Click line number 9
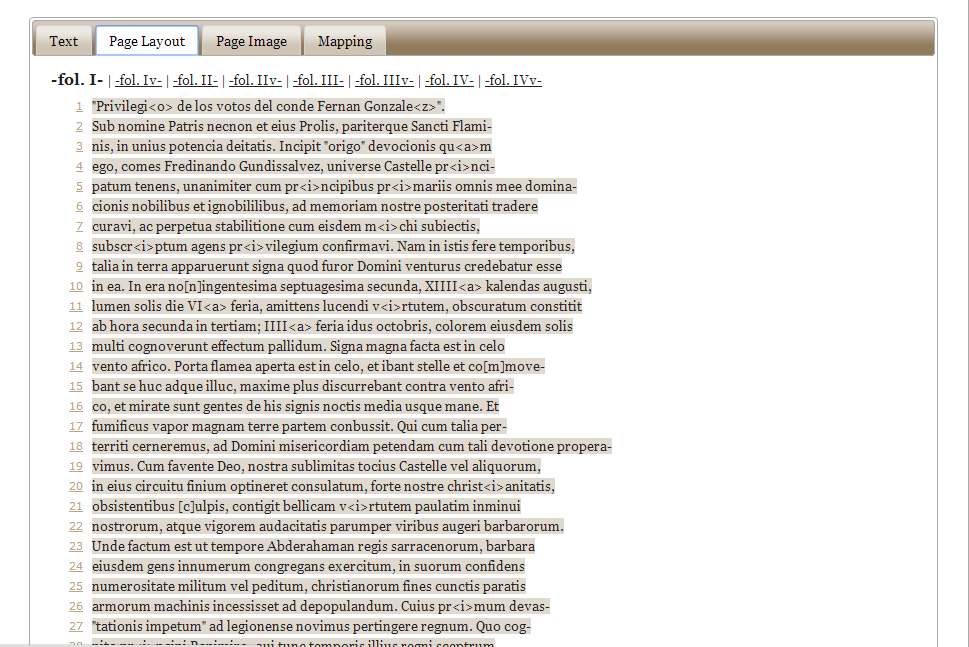The image size is (969, 647). click(79, 266)
